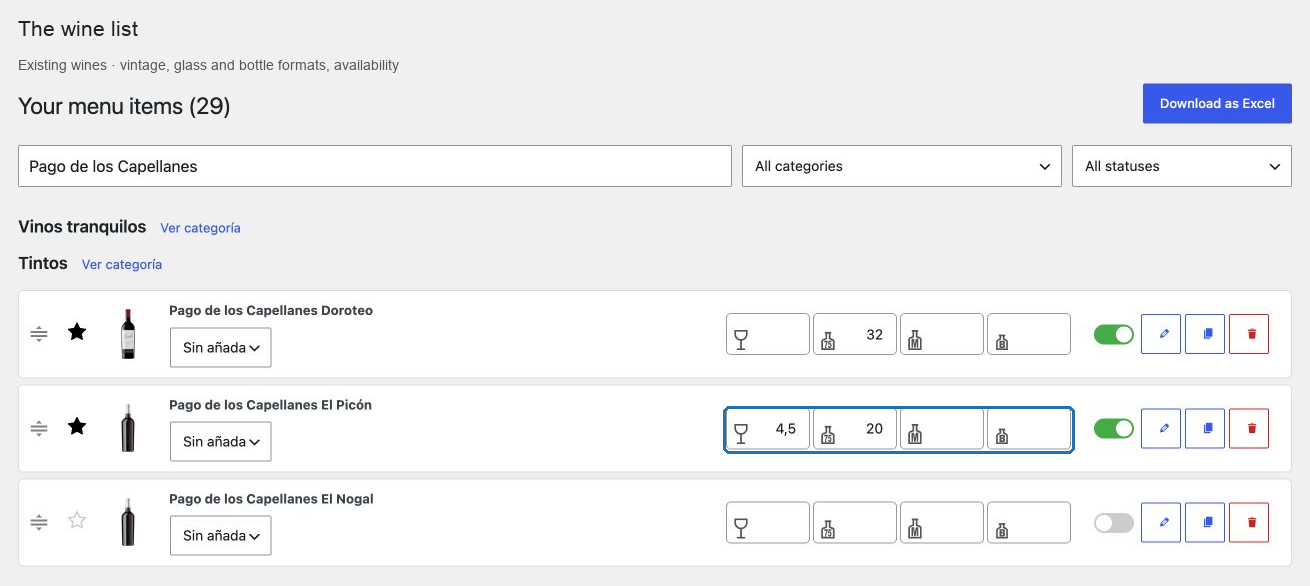The width and height of the screenshot is (1310, 586).
Task: Duplicate the El Nogal wine entry
Action: pos(1205,522)
